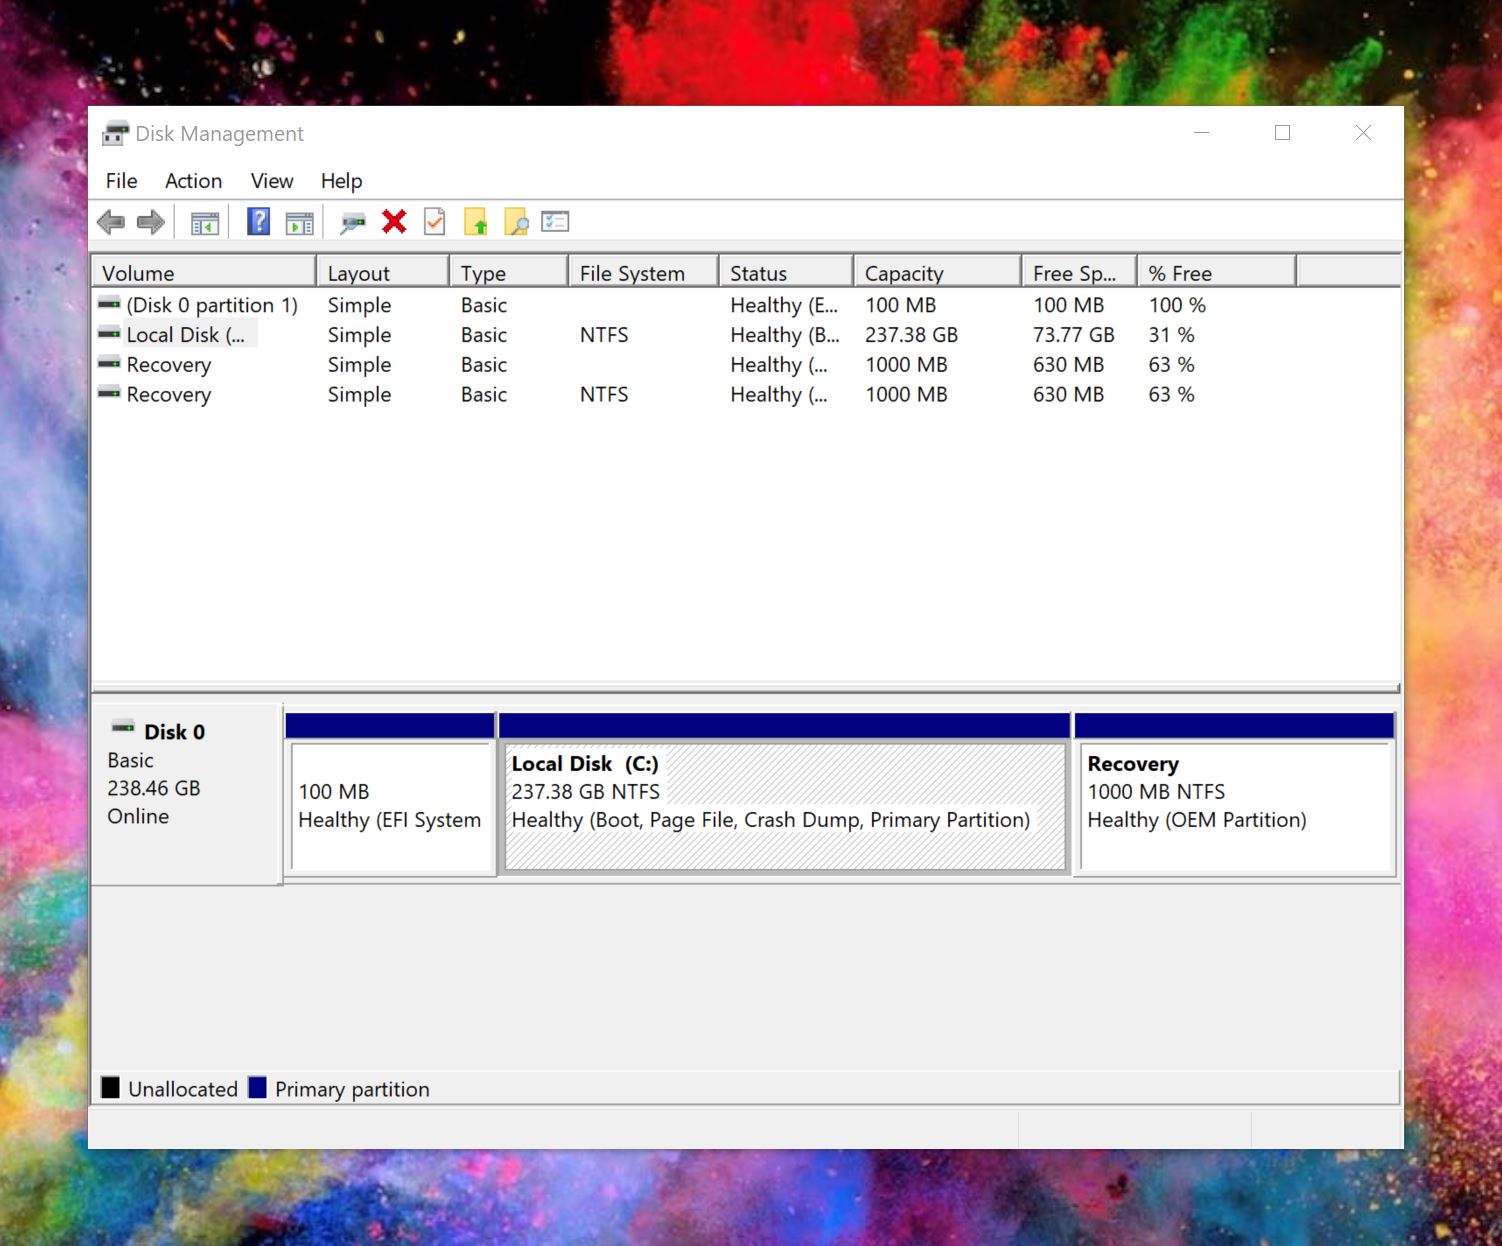Select the (Disk 0 partition 1) volume row
The image size is (1502, 1246).
point(745,305)
